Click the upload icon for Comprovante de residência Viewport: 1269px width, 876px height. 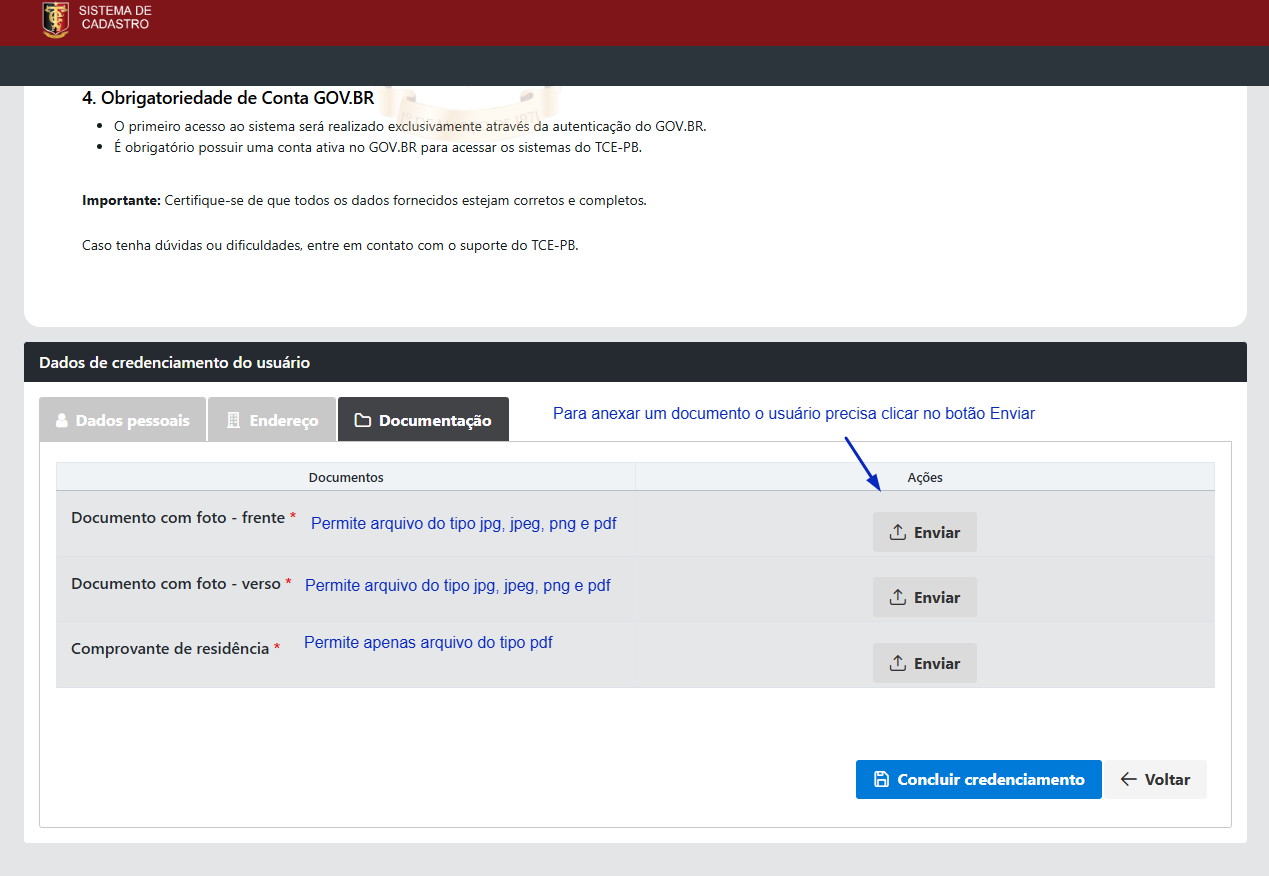[x=898, y=663]
